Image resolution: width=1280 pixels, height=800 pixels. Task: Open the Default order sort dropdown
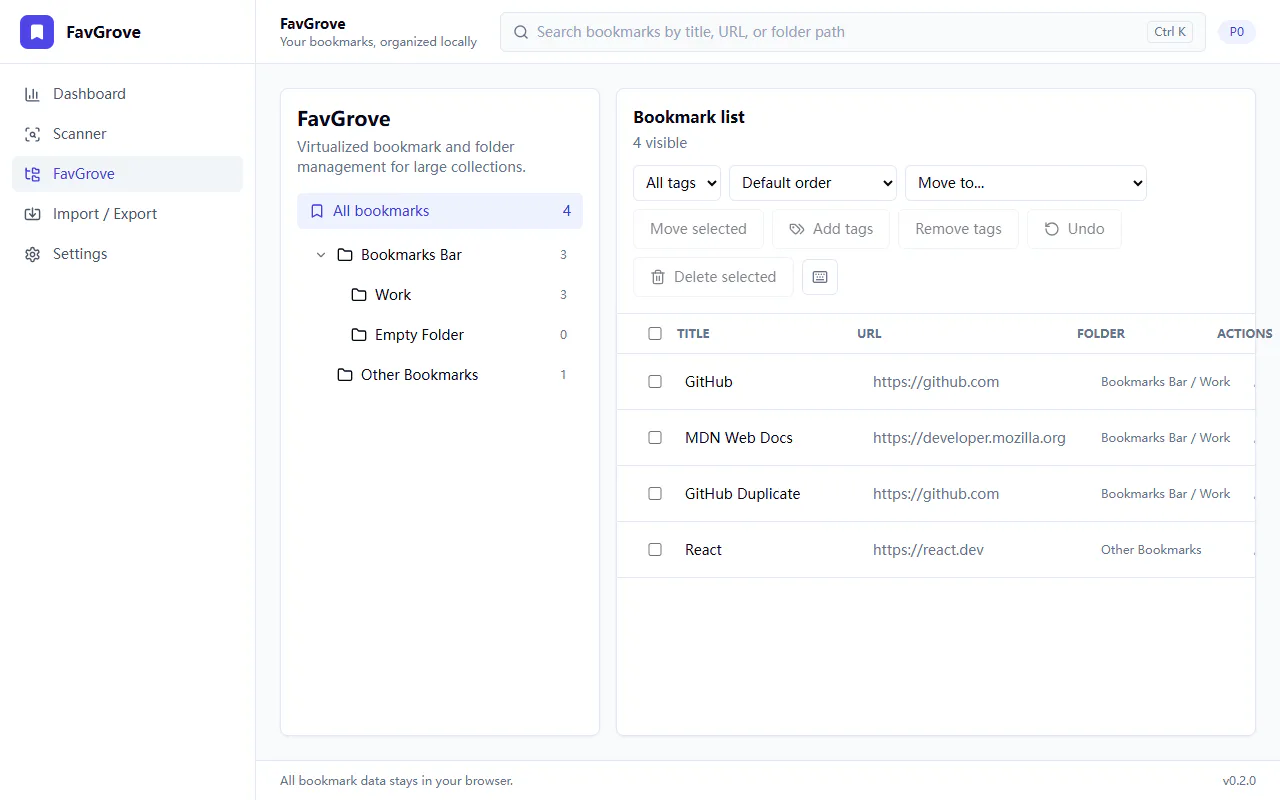(813, 183)
